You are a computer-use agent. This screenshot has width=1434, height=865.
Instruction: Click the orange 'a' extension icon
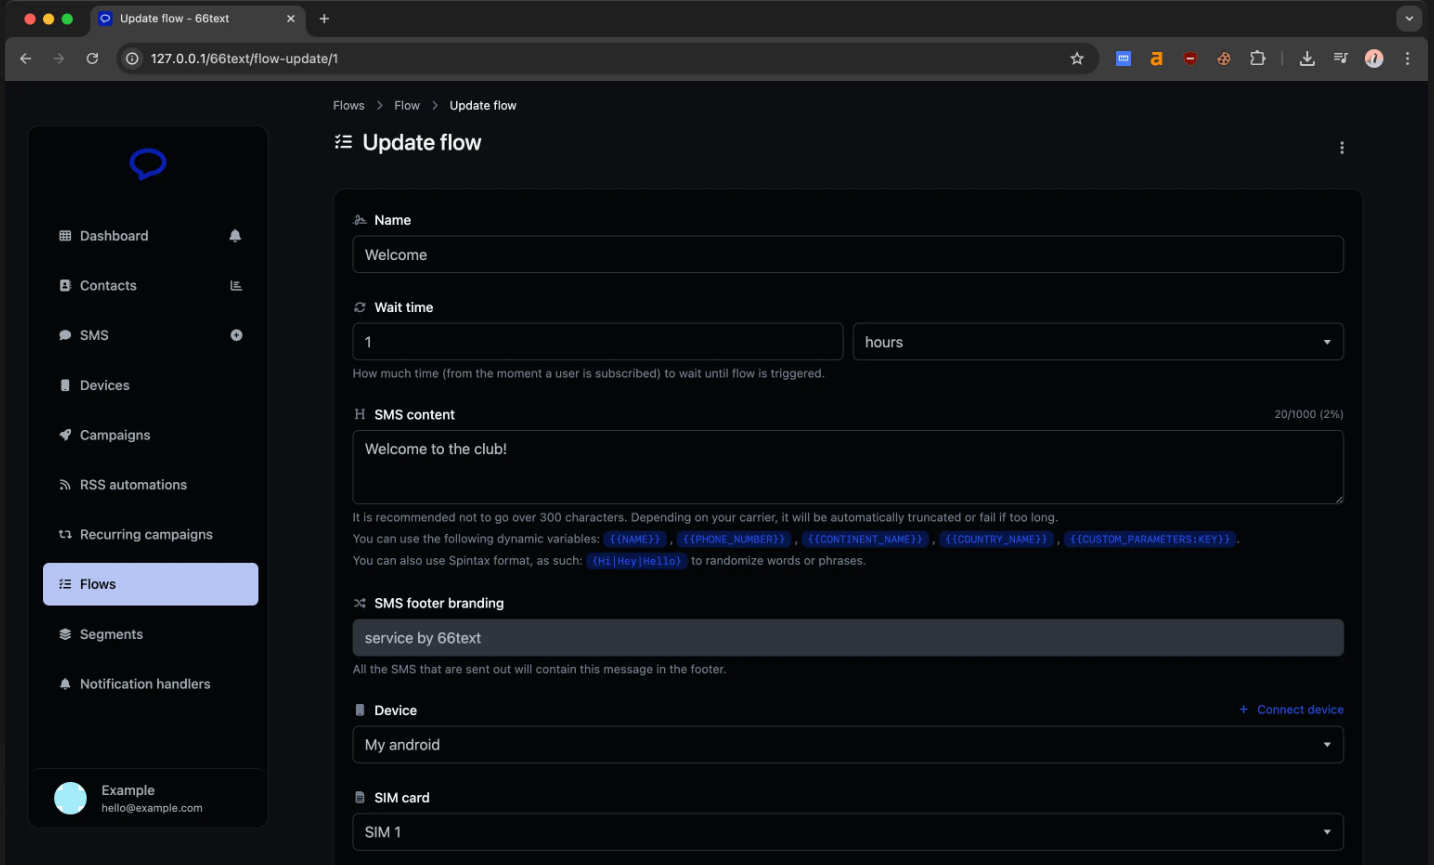[1156, 59]
